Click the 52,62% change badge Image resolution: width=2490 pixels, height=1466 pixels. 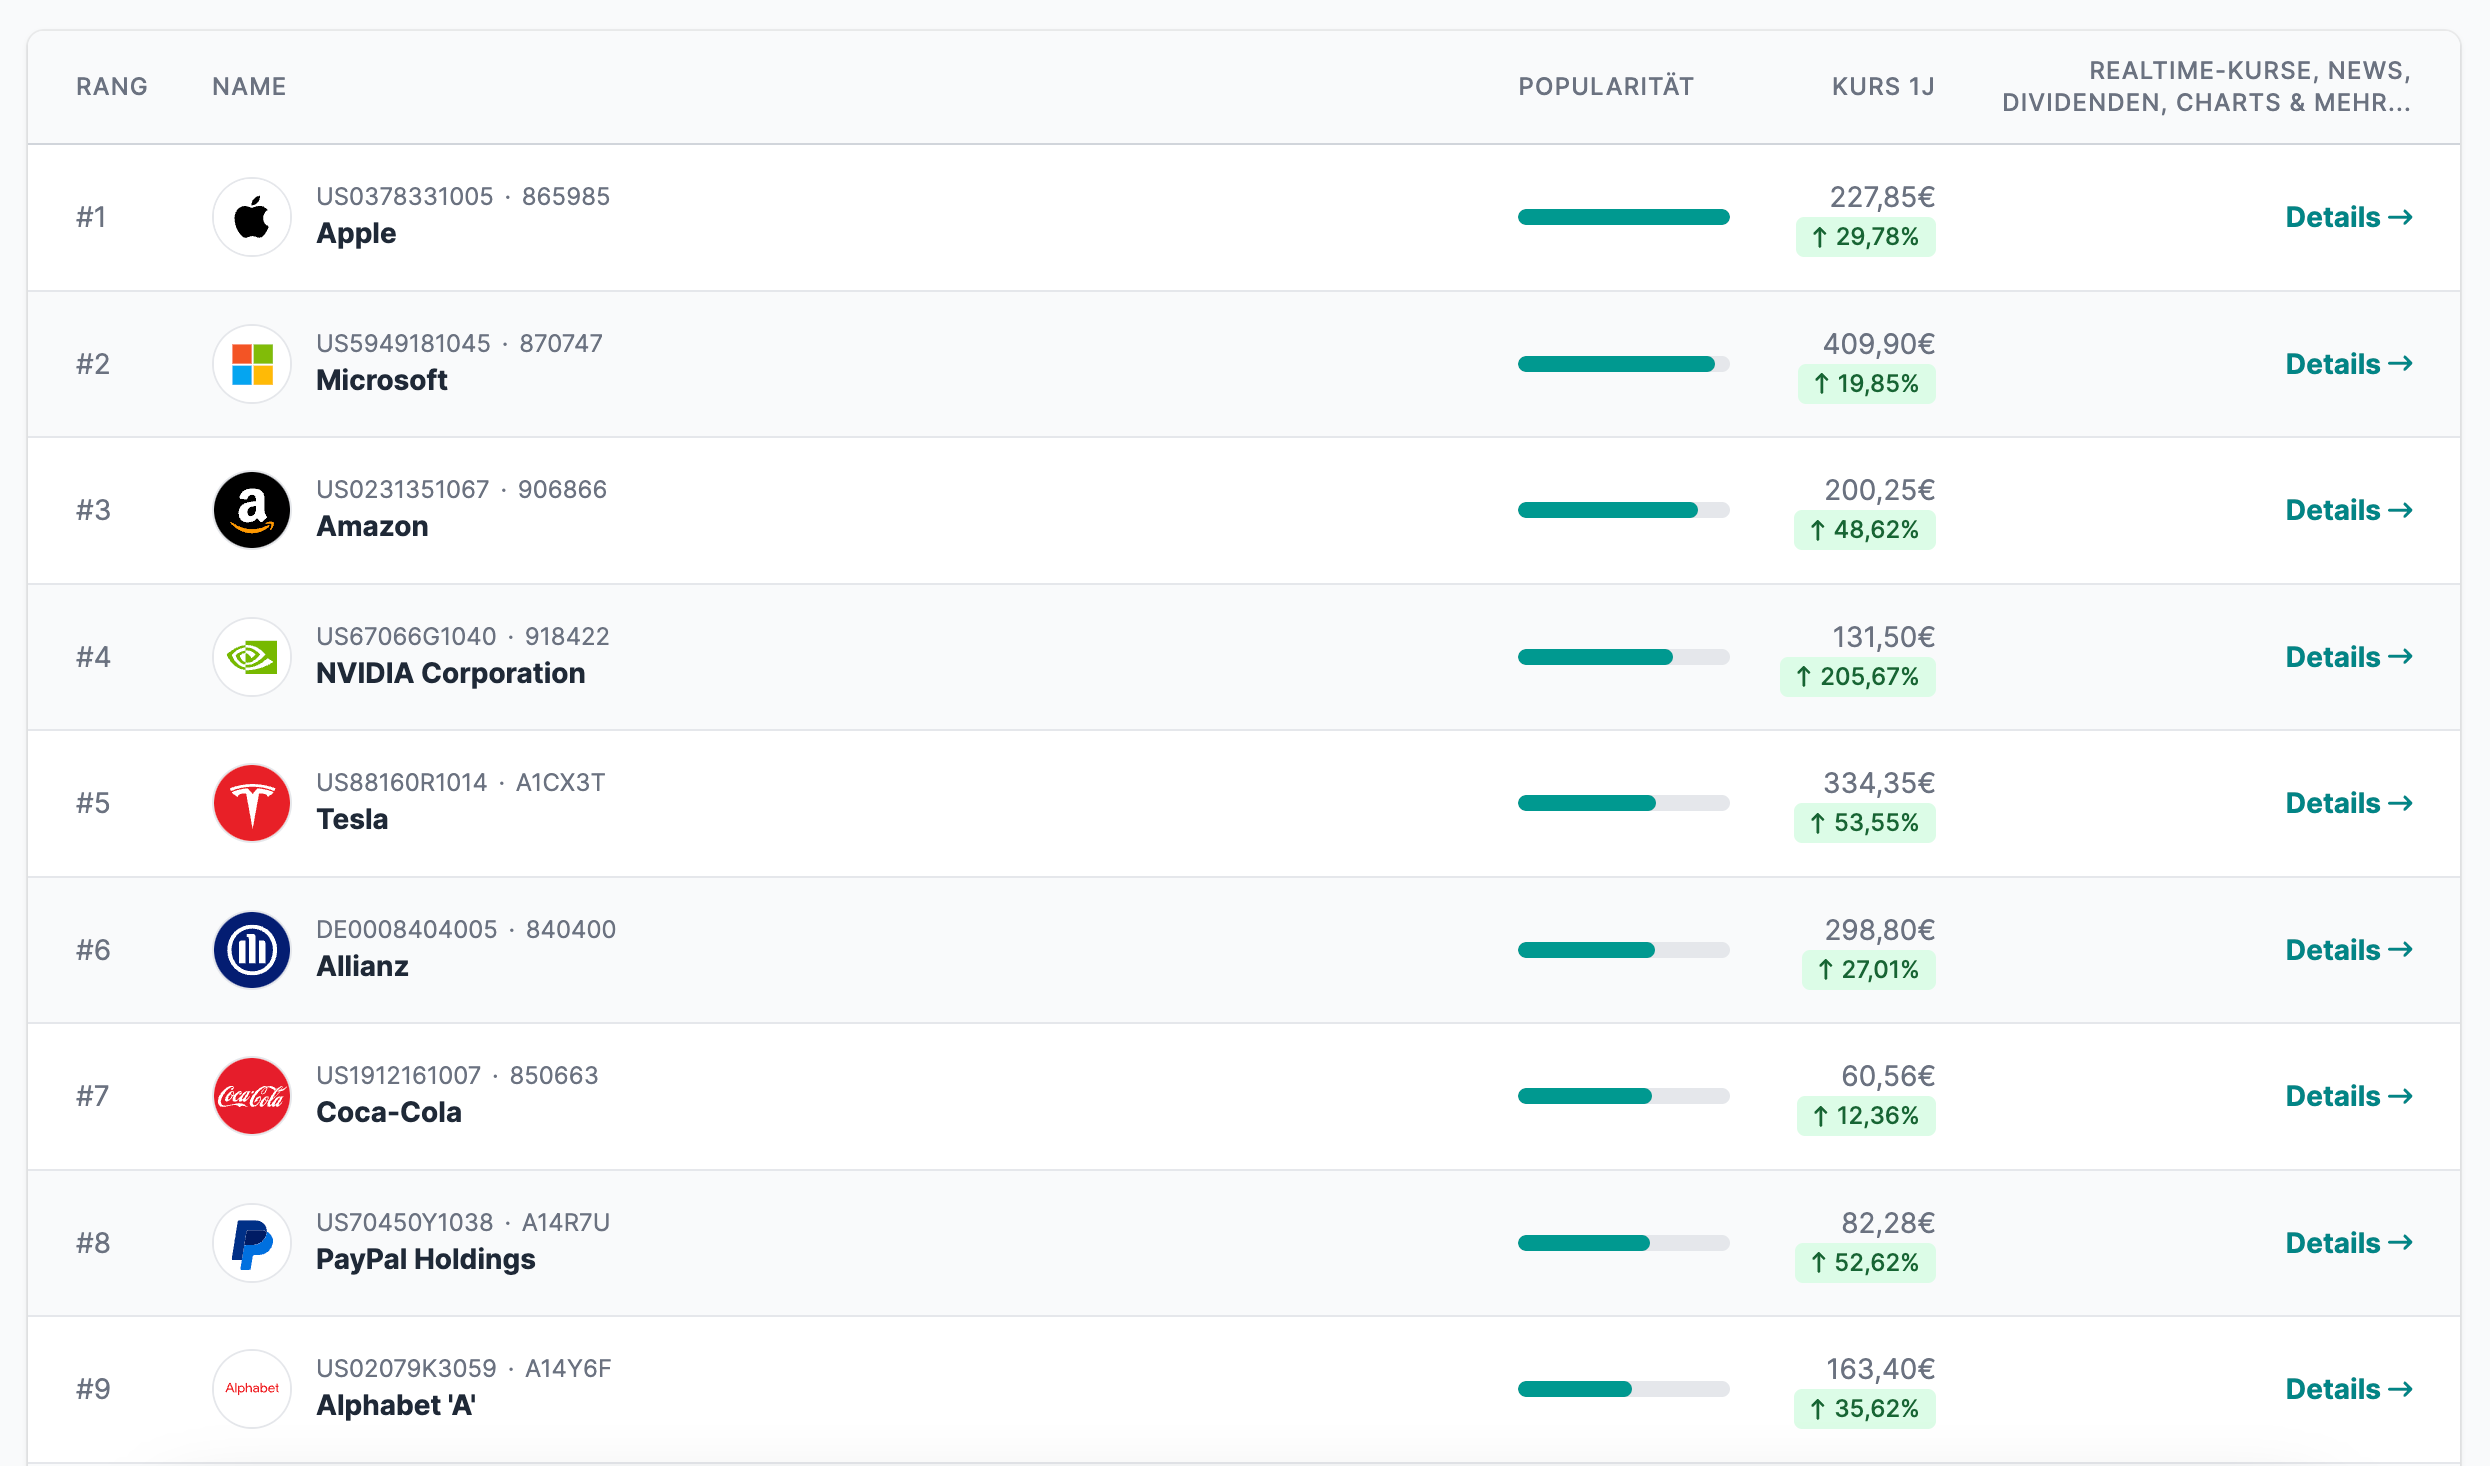click(x=1865, y=1263)
